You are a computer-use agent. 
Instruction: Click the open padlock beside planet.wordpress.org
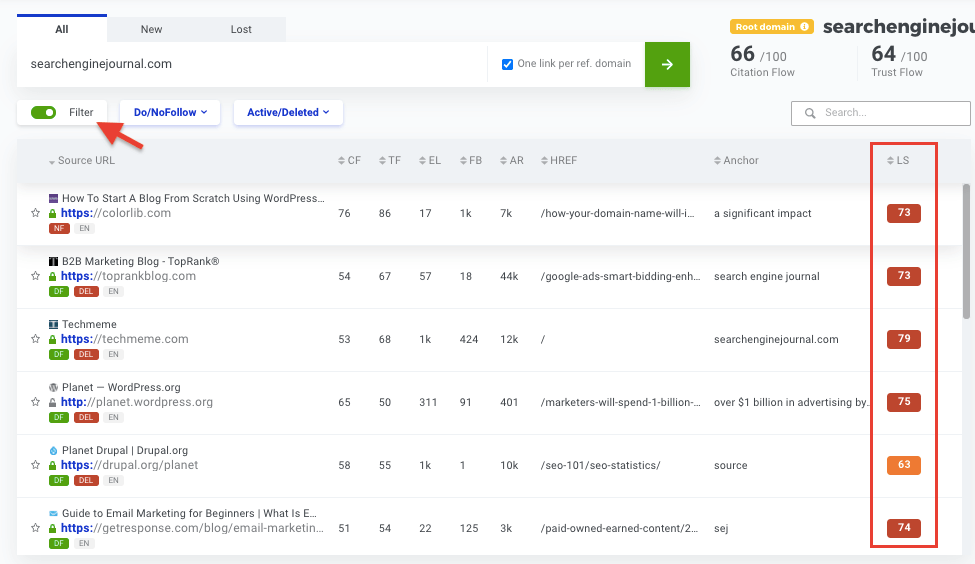click(x=53, y=402)
